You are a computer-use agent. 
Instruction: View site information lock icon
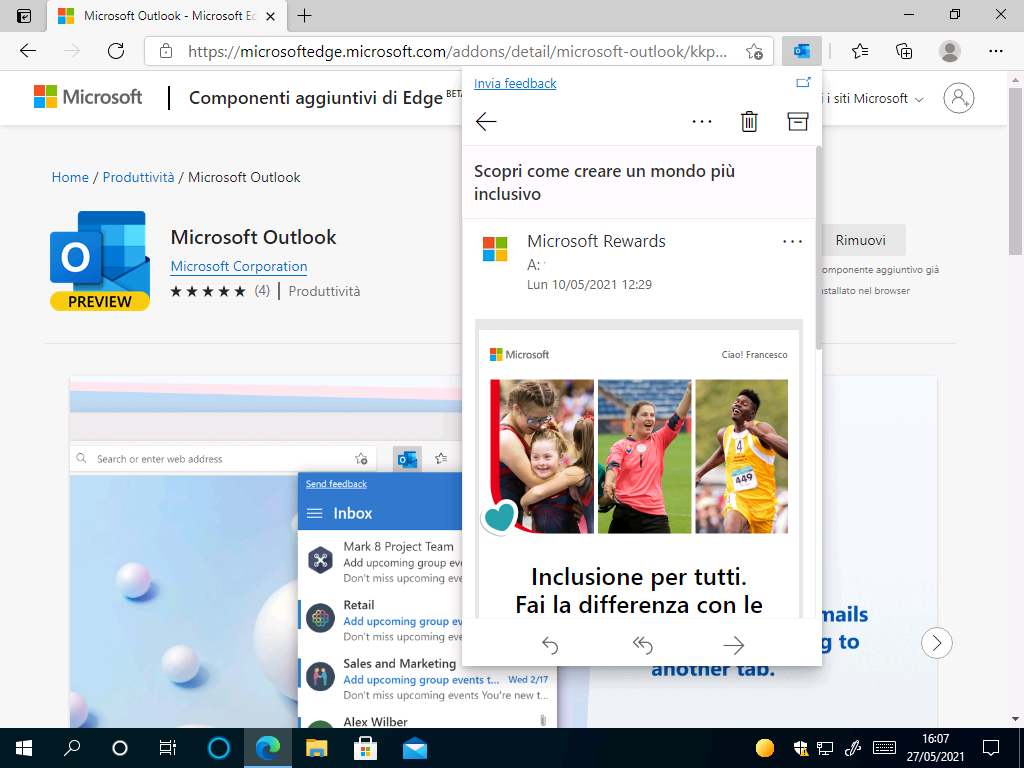(x=166, y=51)
